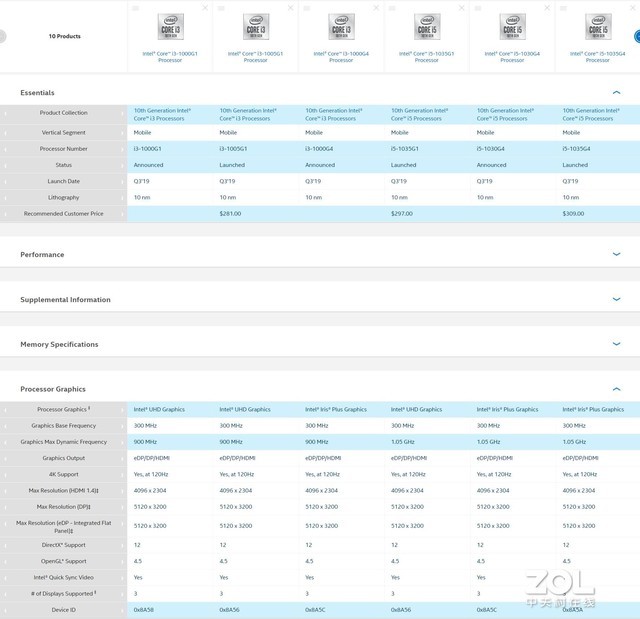Open the Intel Core i3-1005G1 Processor link
The width and height of the screenshot is (640, 619).
coord(256,57)
